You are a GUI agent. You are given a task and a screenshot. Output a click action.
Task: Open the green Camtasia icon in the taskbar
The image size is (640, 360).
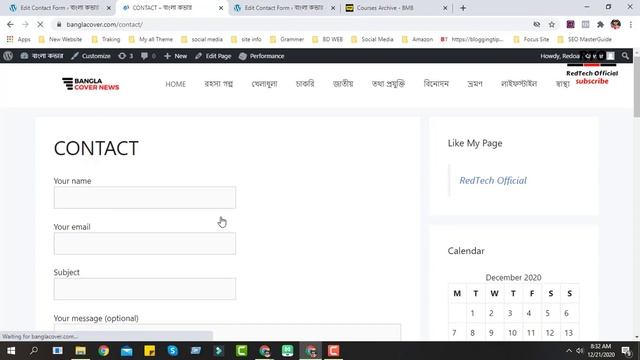242,351
